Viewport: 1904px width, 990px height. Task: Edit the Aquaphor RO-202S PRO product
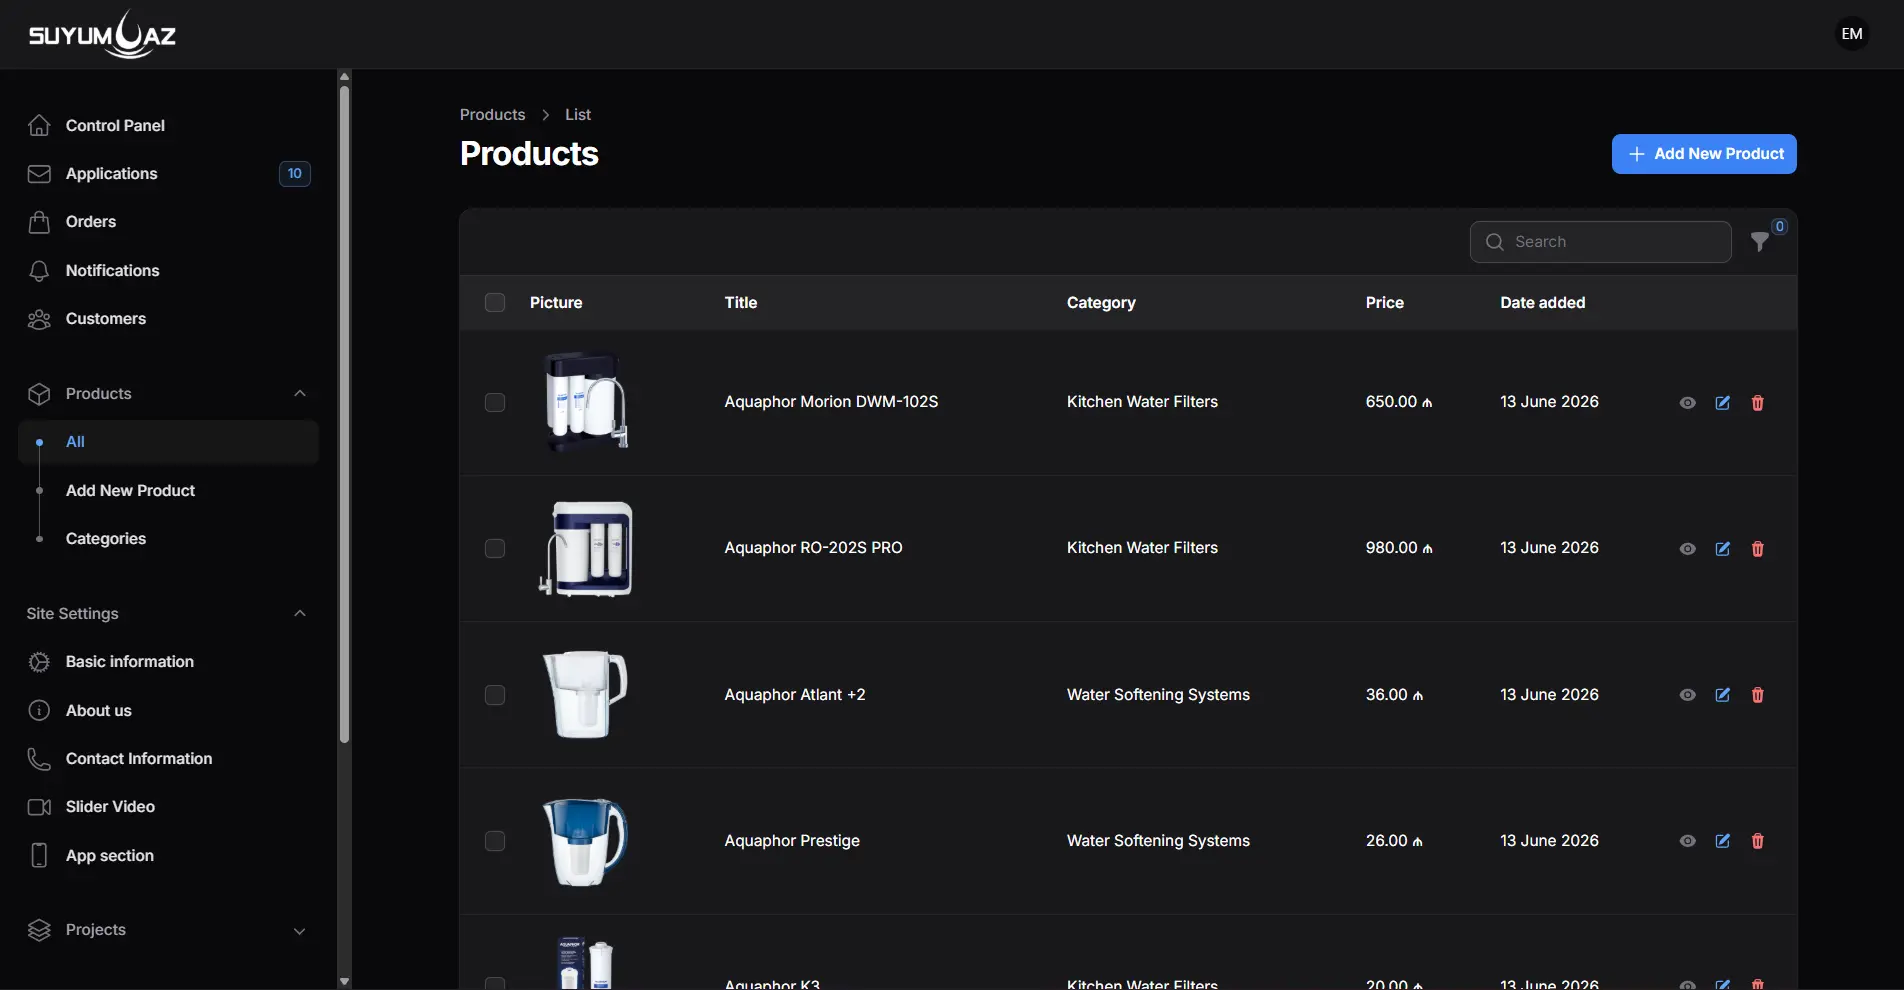(x=1722, y=549)
